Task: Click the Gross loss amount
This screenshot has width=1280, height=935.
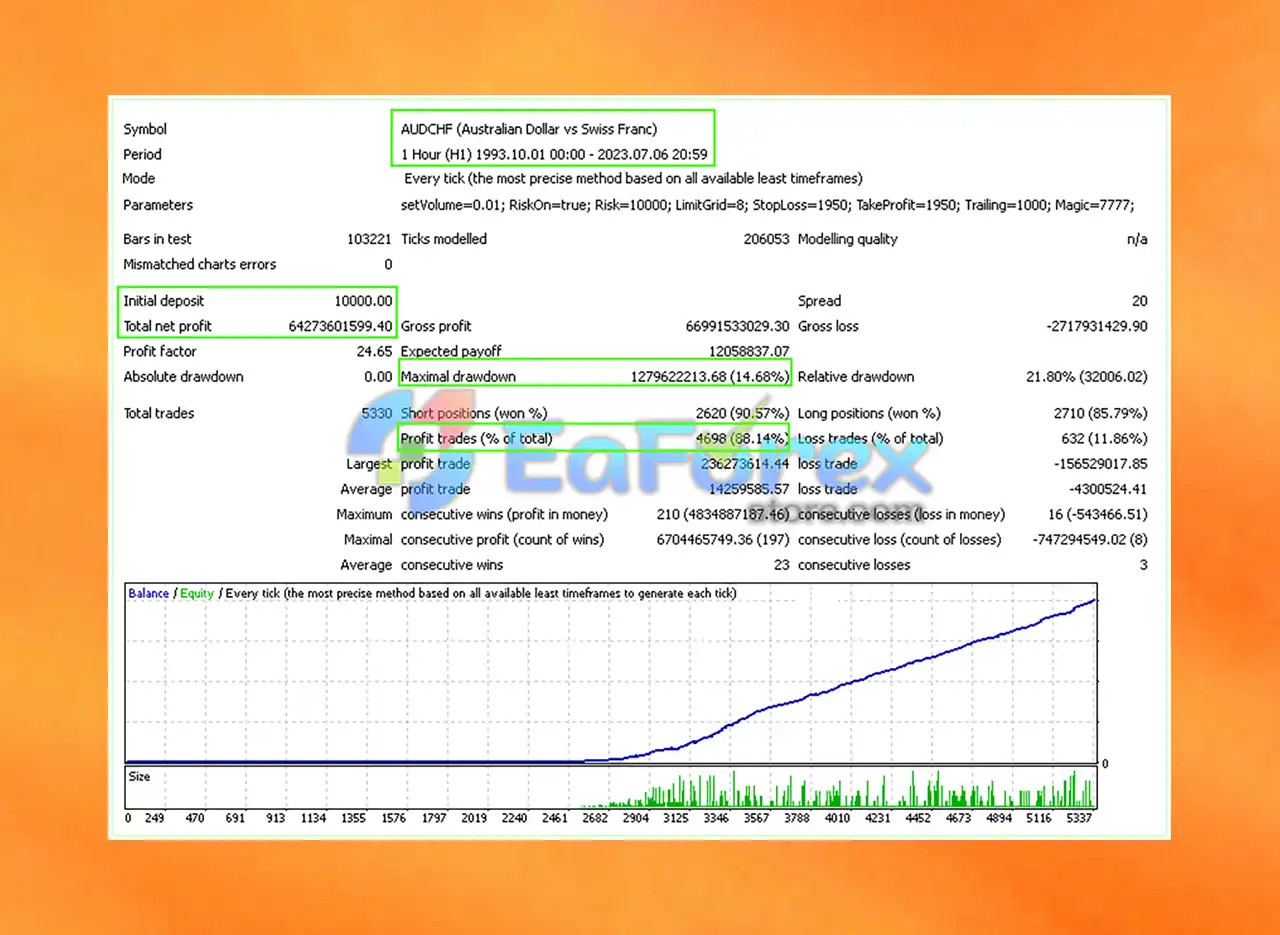Action: point(1096,326)
